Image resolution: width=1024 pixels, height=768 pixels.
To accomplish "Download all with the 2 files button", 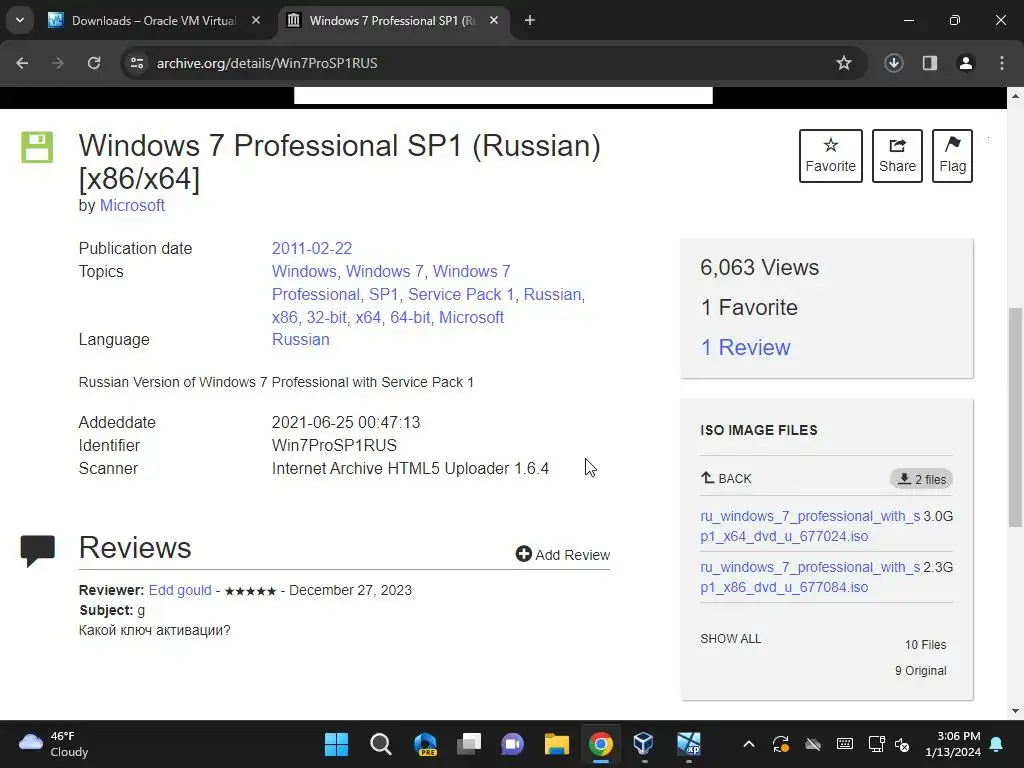I will click(921, 479).
